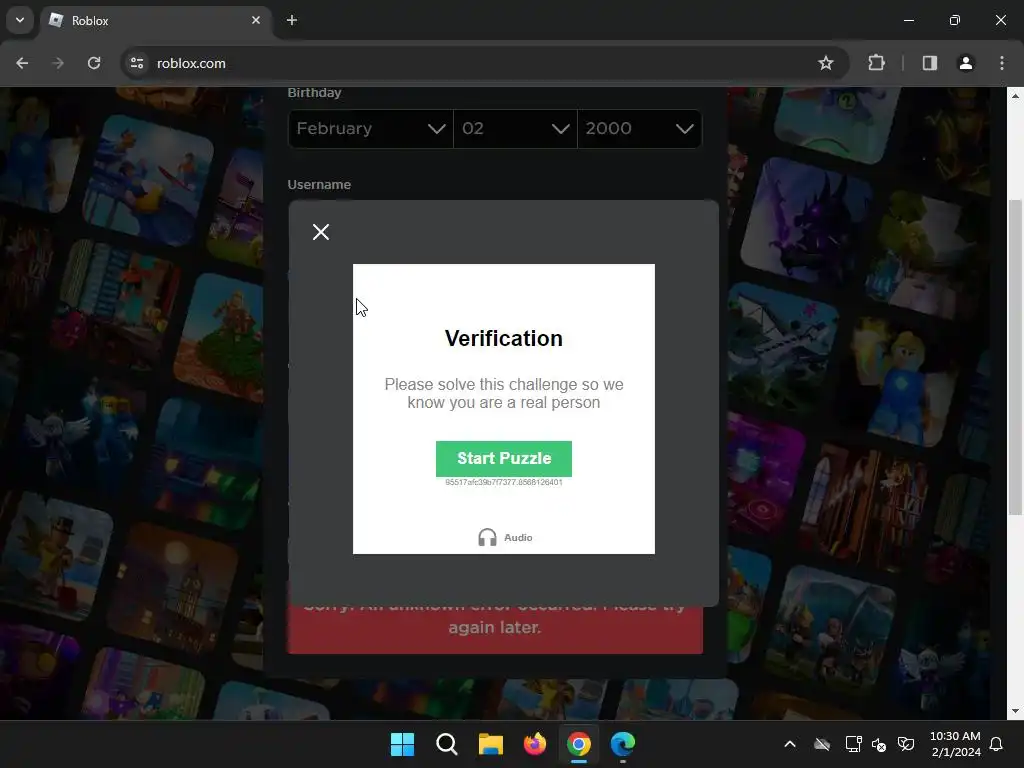Image resolution: width=1024 pixels, height=768 pixels.
Task: Go back with the browser back arrow
Action: click(22, 63)
